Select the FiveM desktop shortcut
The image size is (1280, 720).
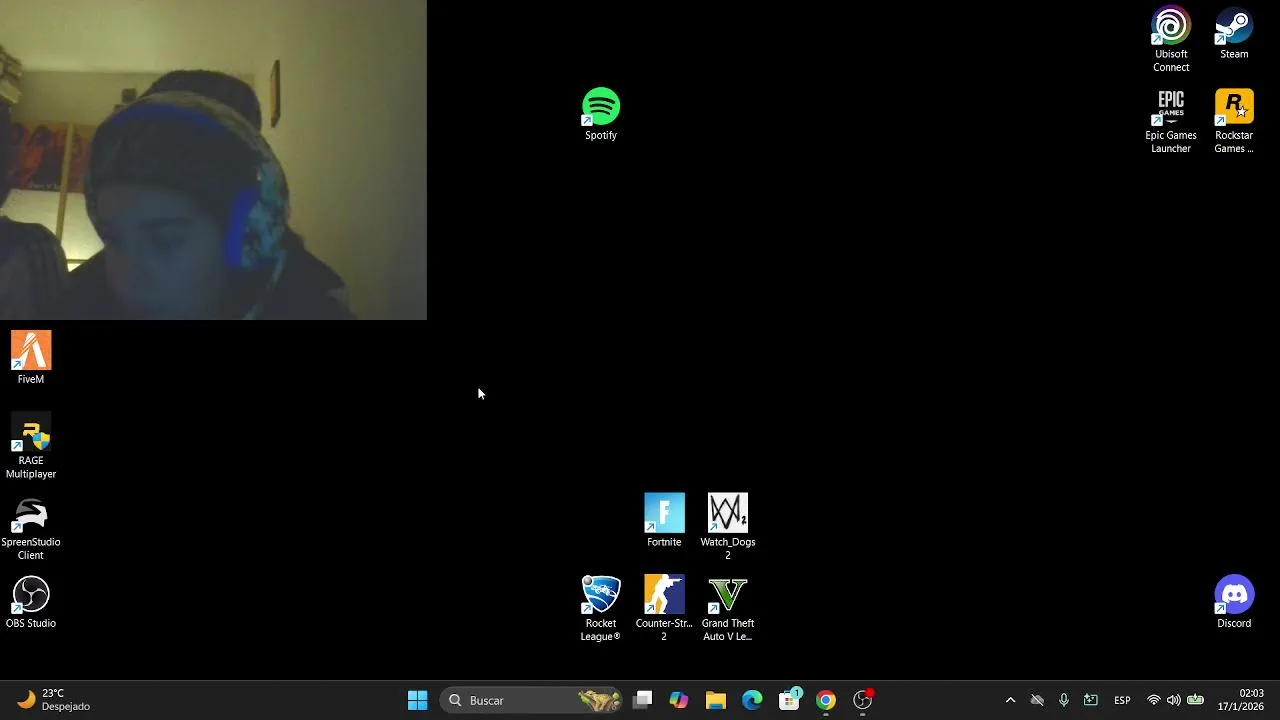31,358
